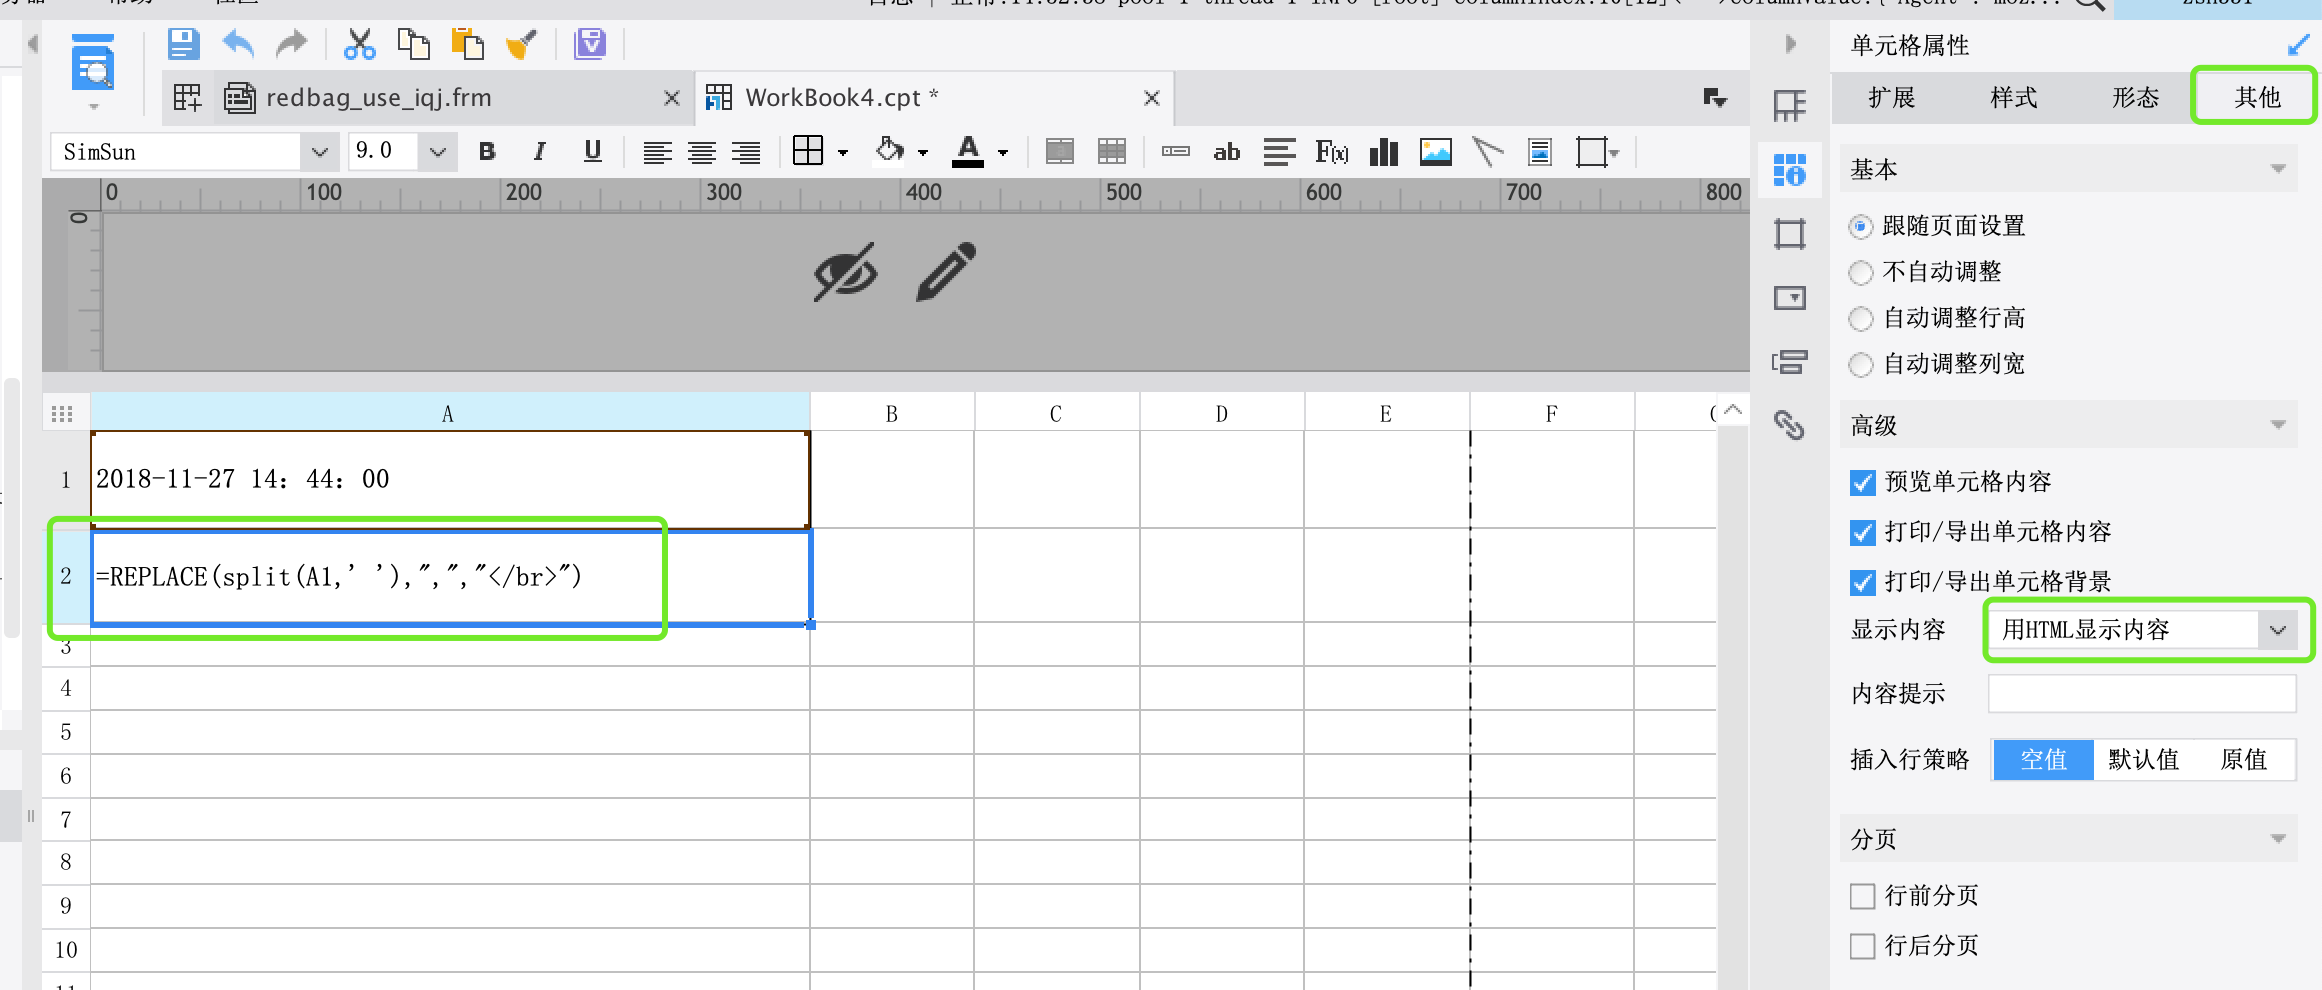
Task: Switch to 其他 tab
Action: [2257, 97]
